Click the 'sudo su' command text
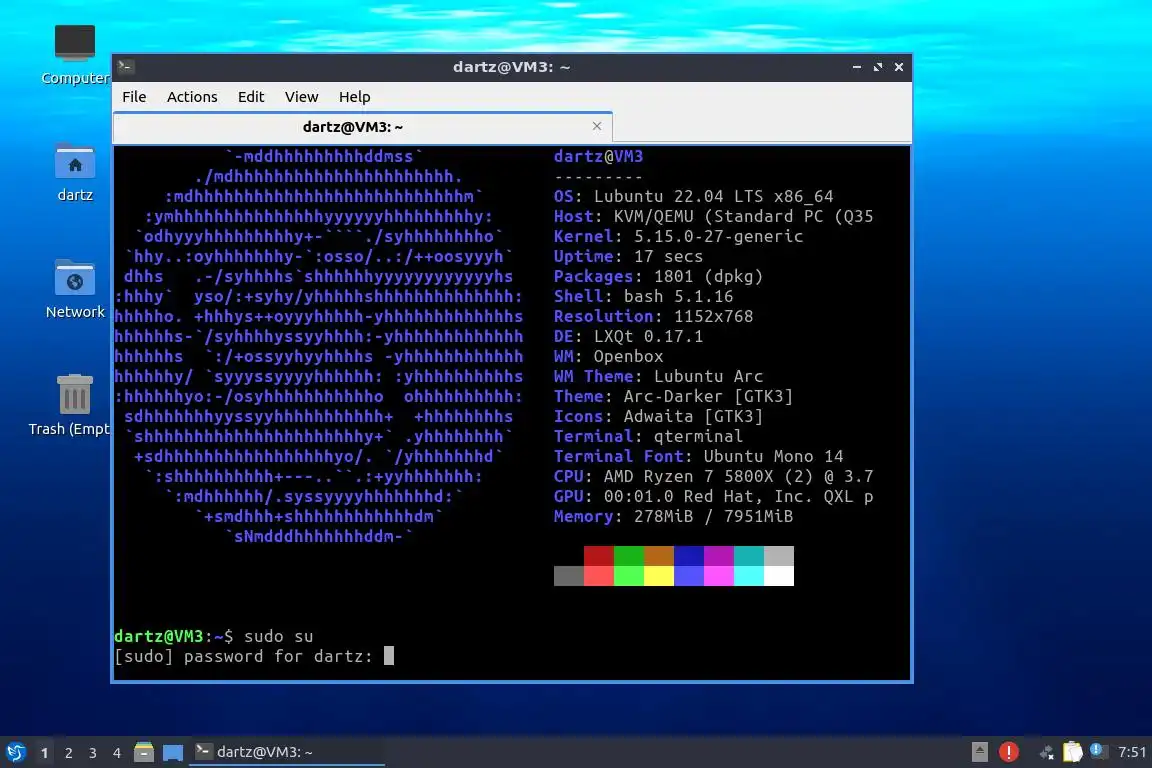This screenshot has width=1152, height=768. (x=278, y=636)
